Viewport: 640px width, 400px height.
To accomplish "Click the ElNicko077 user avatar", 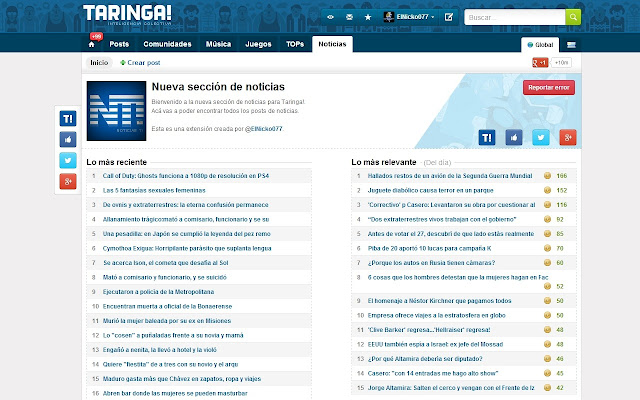I will pos(389,17).
